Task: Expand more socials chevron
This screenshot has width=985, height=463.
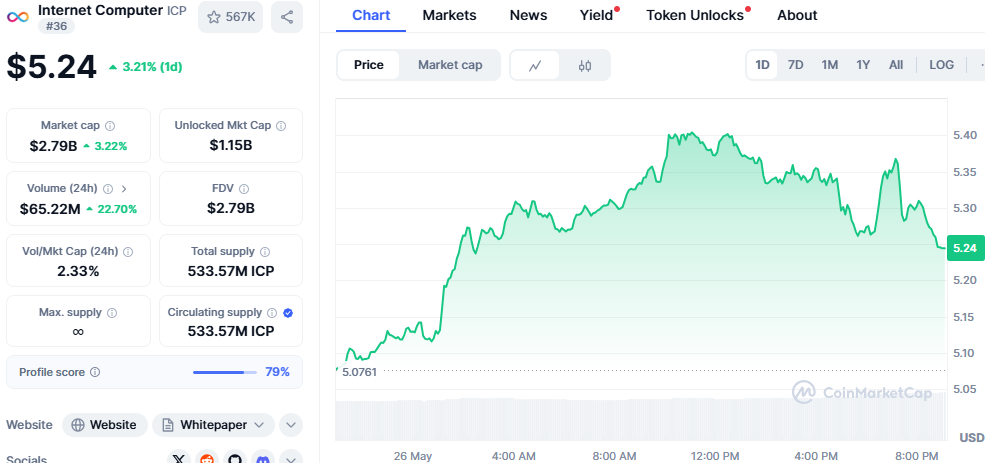Action: [291, 459]
